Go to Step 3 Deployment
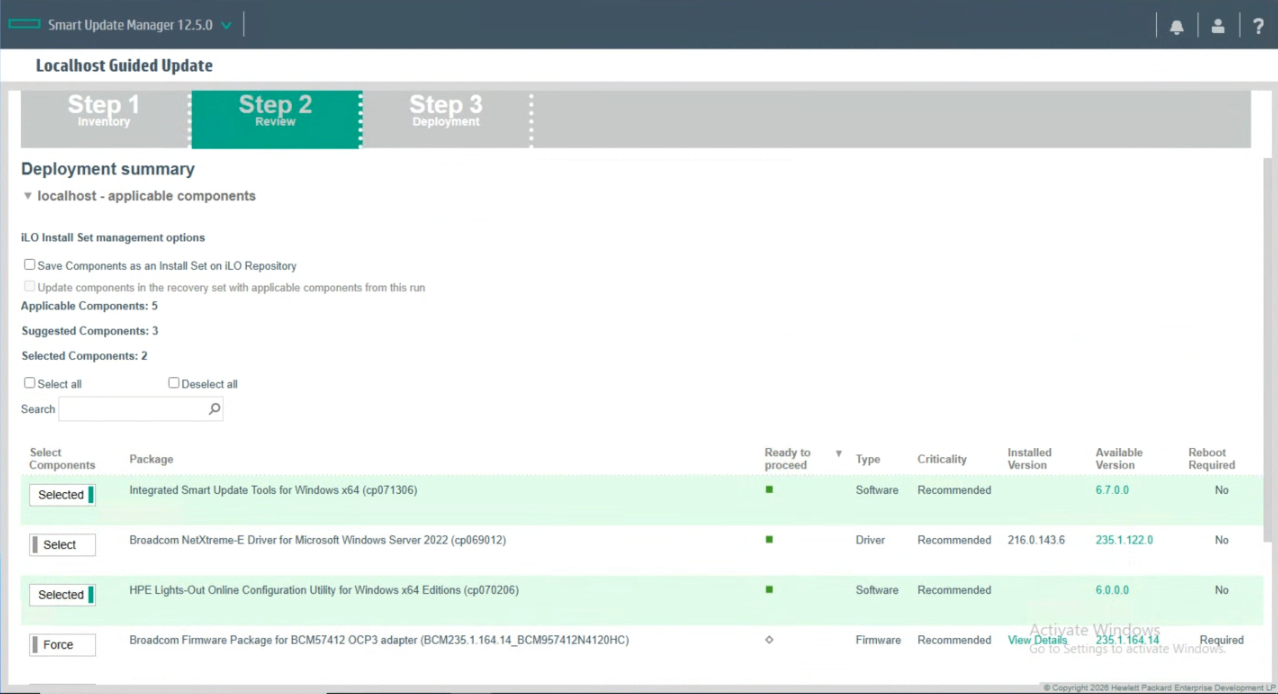Screen dimensions: 1278x694 click(446, 119)
